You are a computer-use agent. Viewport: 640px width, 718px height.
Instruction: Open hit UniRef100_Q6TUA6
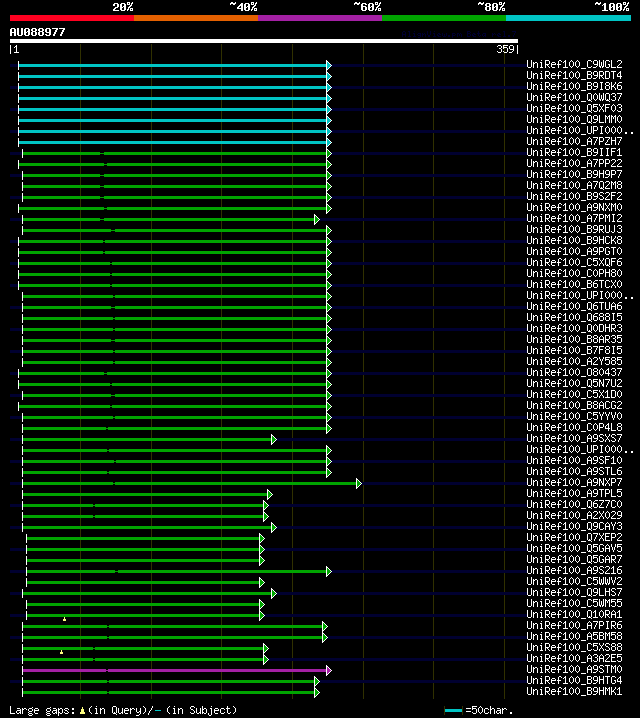[x=574, y=306]
